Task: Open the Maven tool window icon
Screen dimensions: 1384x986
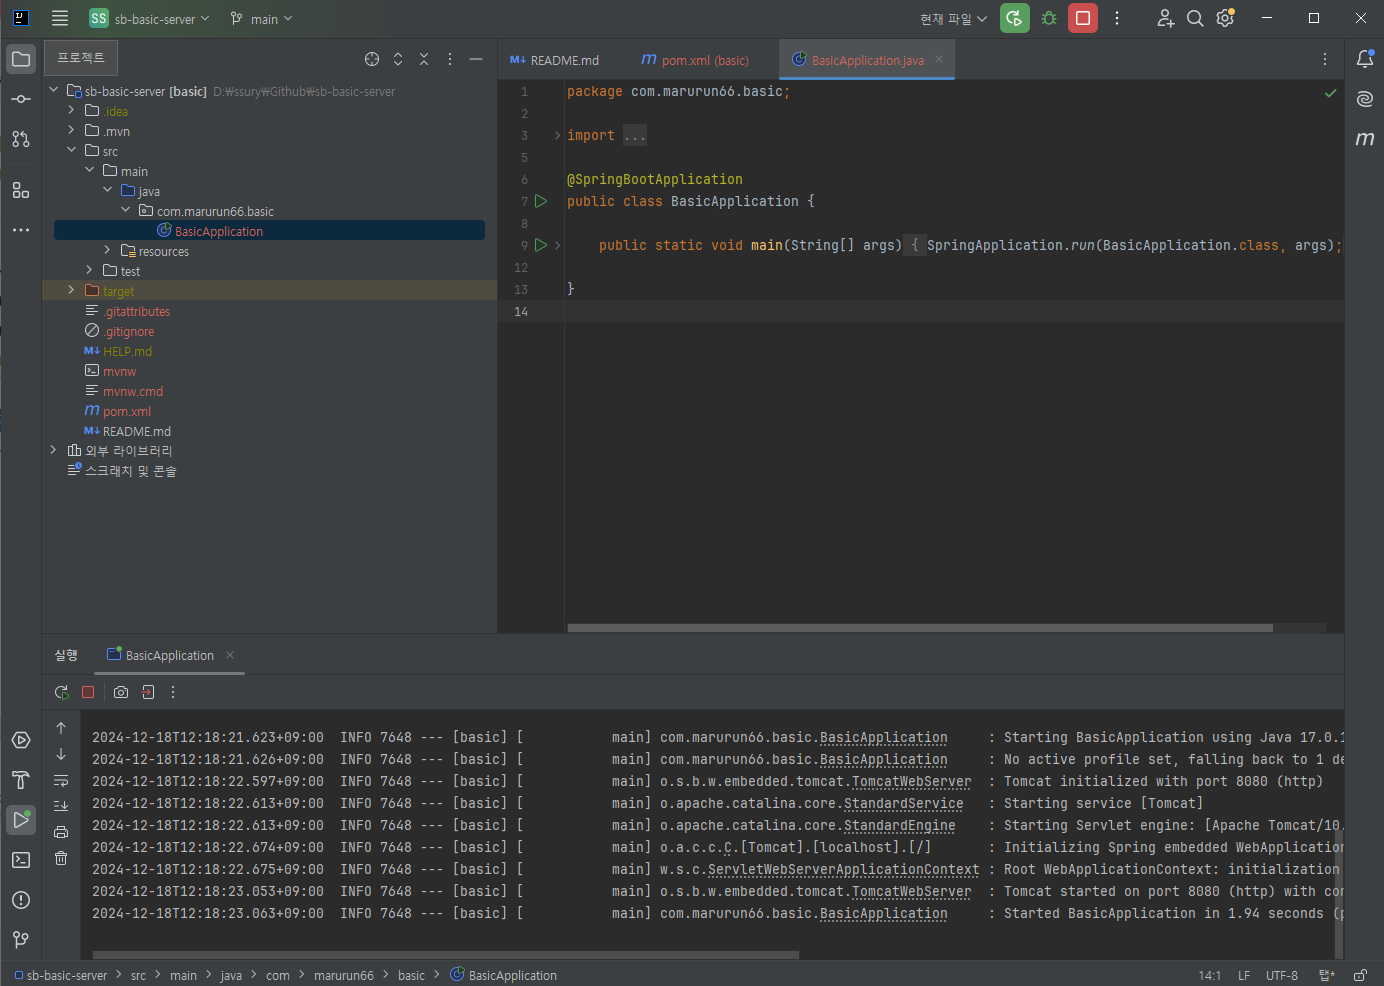Action: pos(1364,139)
